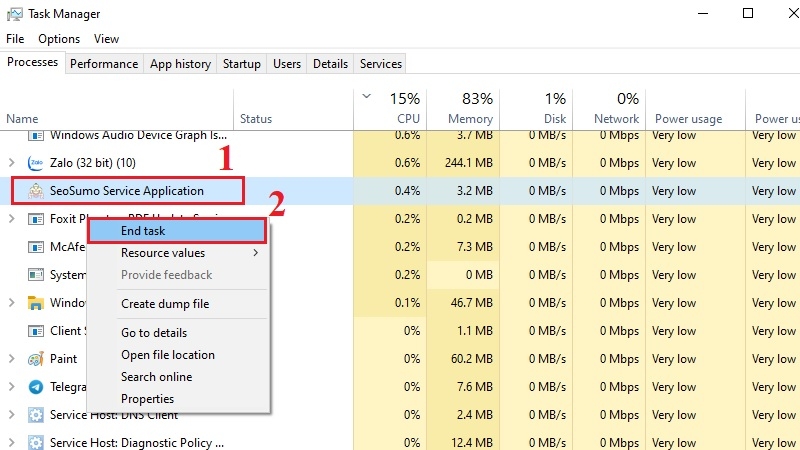
Task: Expand Service Host: DNS Client group
Action: [11, 415]
